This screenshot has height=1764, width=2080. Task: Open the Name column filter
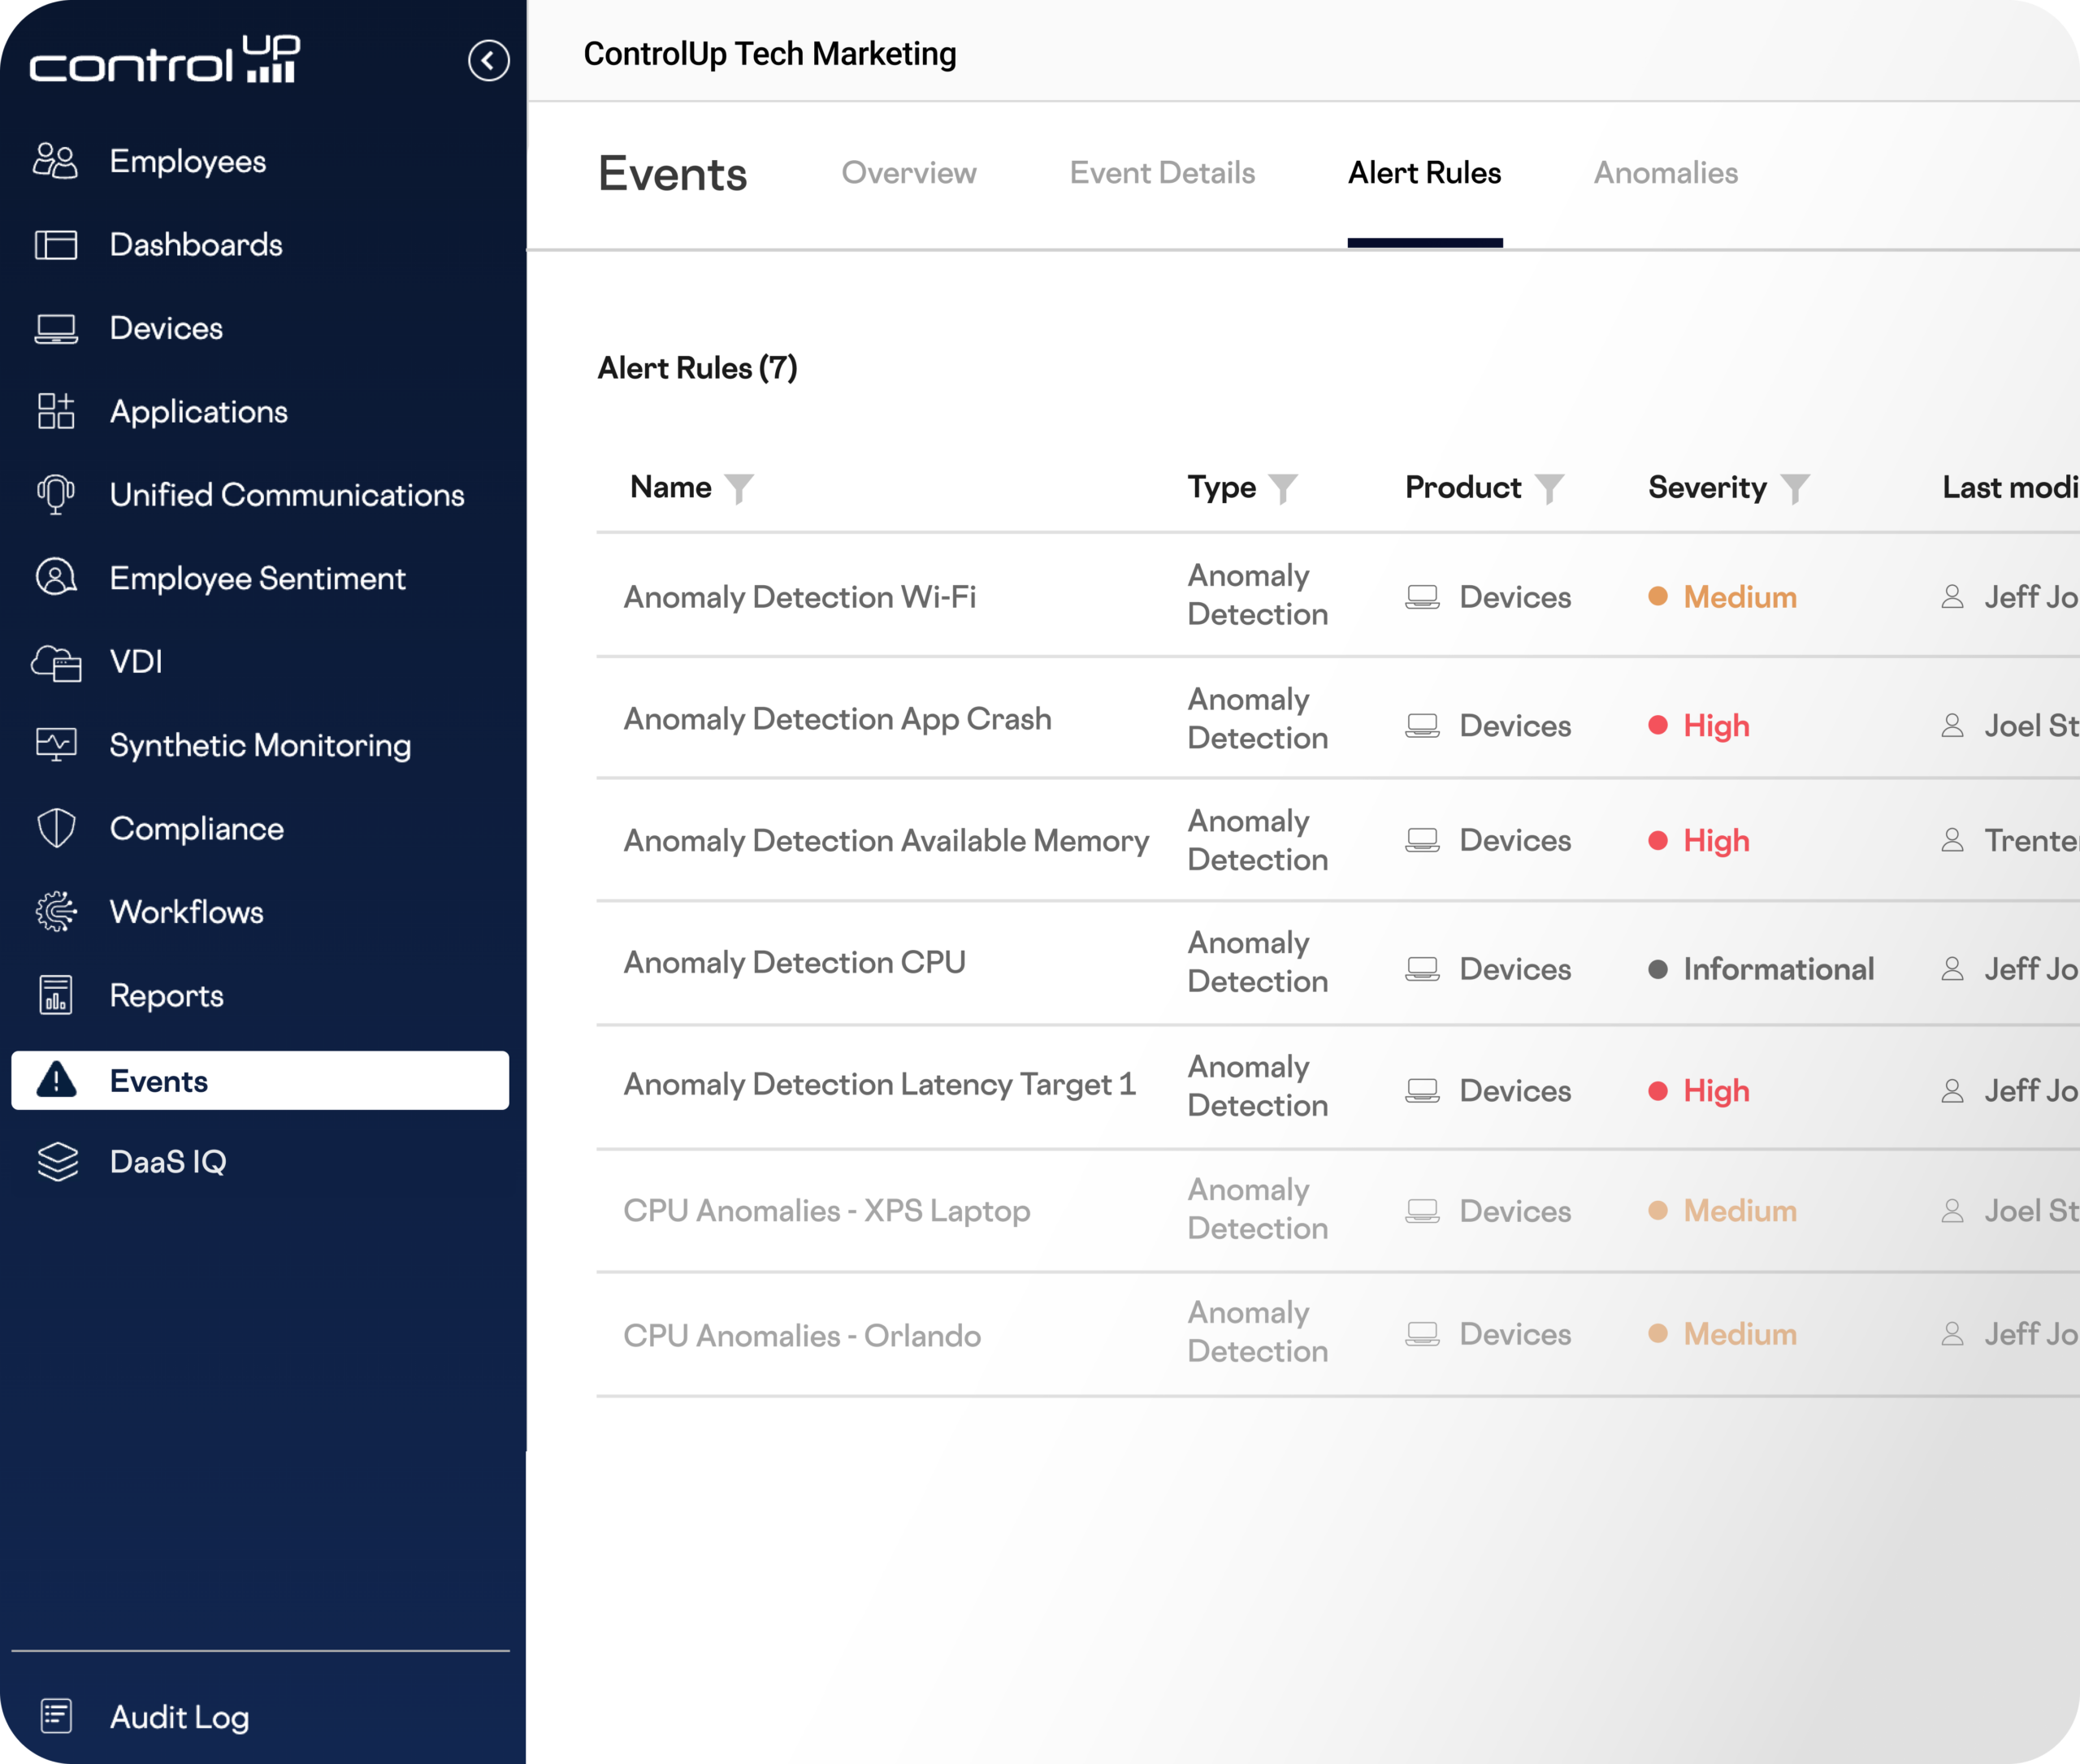click(x=739, y=489)
